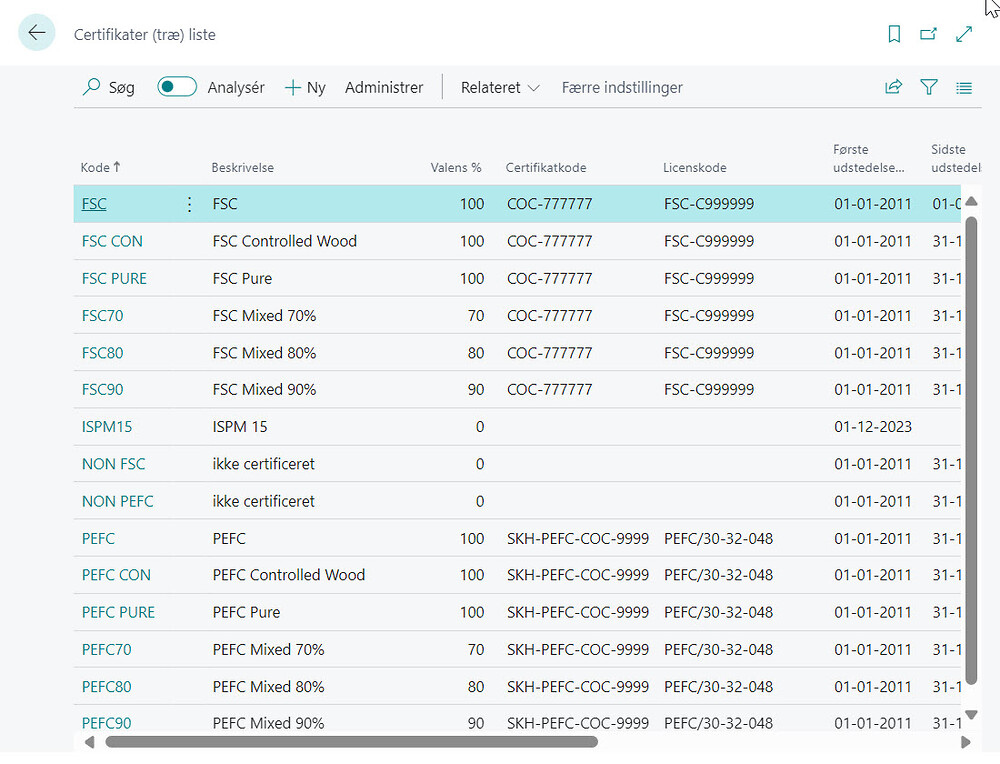Open the PEFC90 code link
Screen dimensions: 1000x764
click(107, 723)
